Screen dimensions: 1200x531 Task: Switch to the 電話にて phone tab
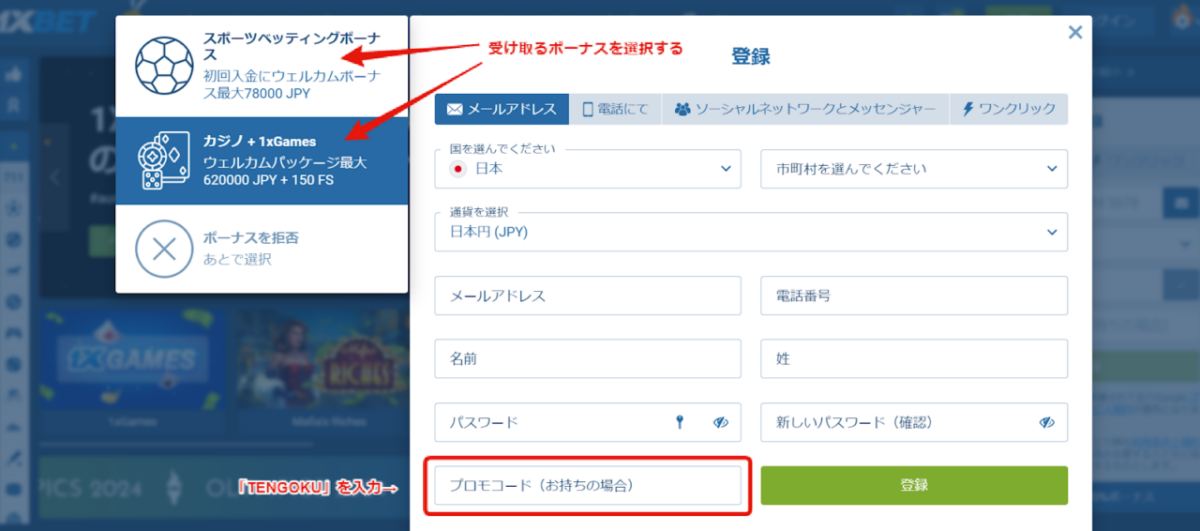[x=615, y=110]
